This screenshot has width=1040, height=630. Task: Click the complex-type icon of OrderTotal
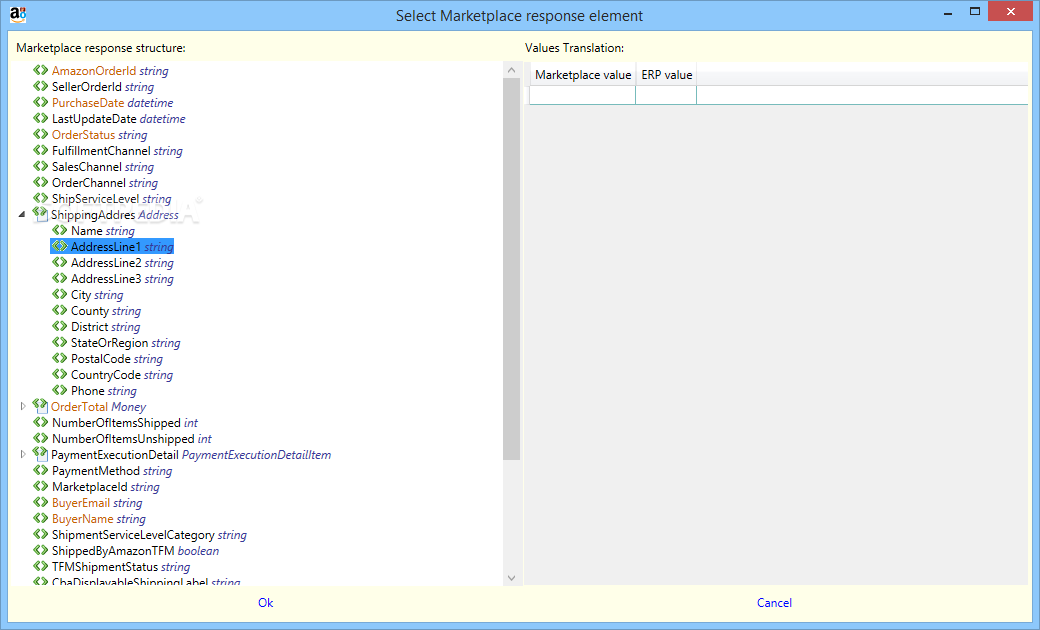coord(40,406)
